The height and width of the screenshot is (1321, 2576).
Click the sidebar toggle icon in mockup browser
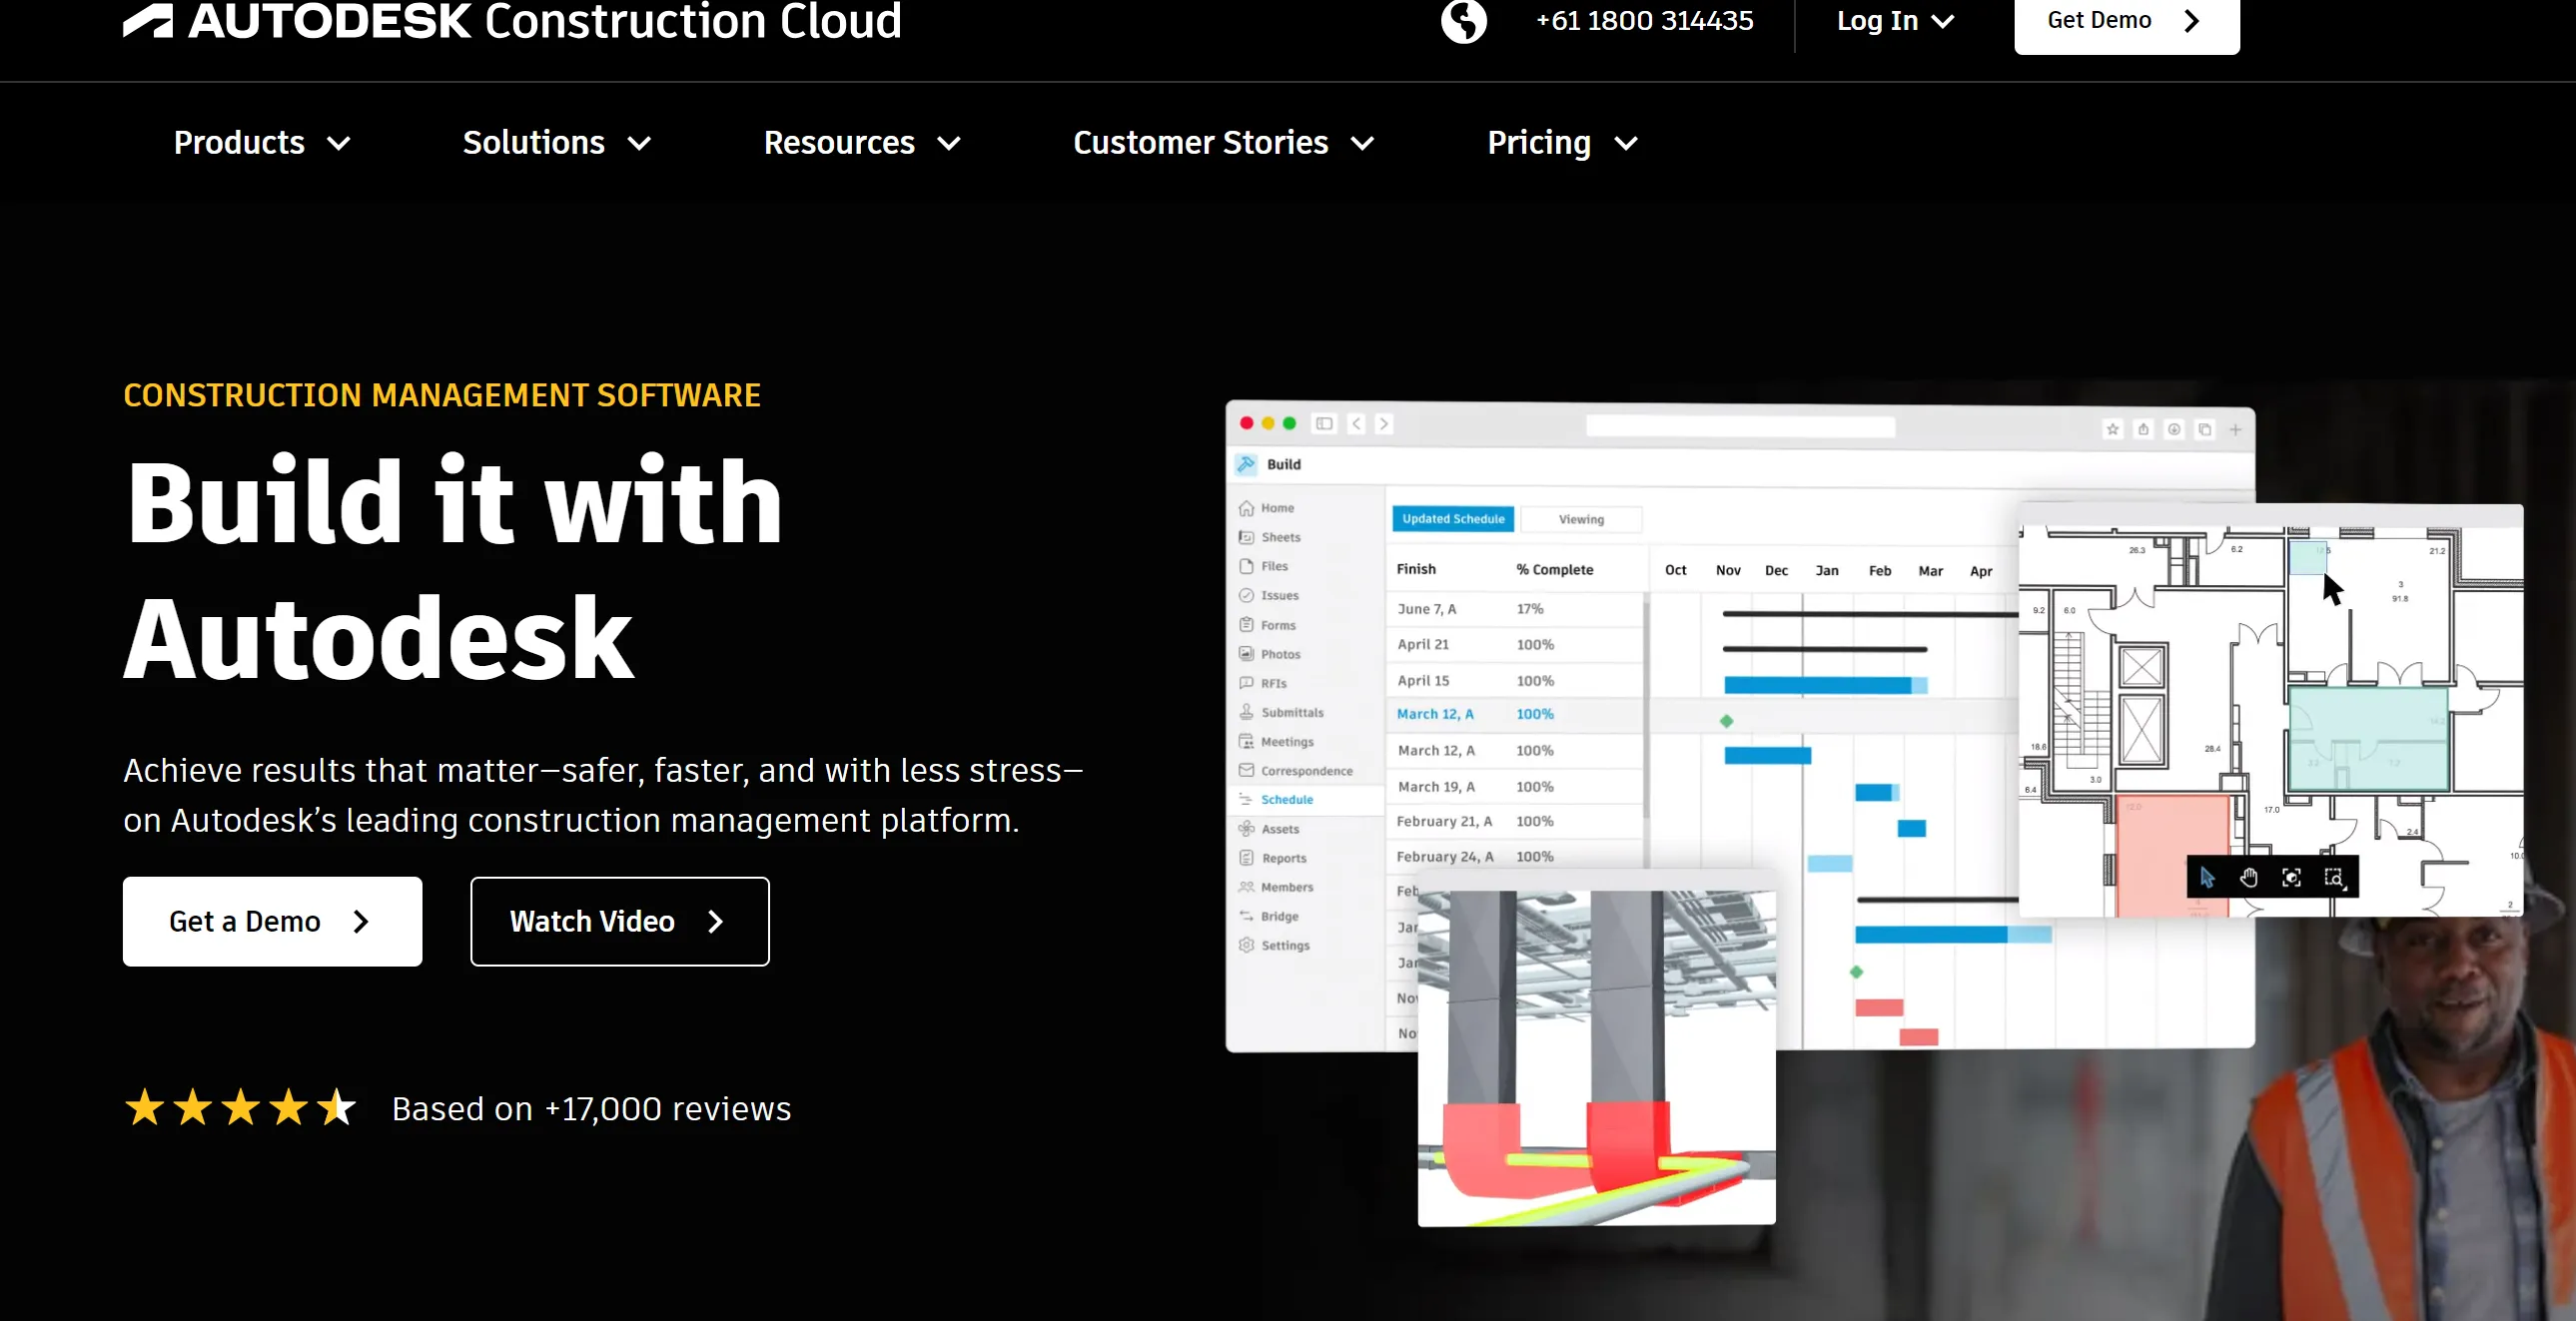[x=1324, y=424]
